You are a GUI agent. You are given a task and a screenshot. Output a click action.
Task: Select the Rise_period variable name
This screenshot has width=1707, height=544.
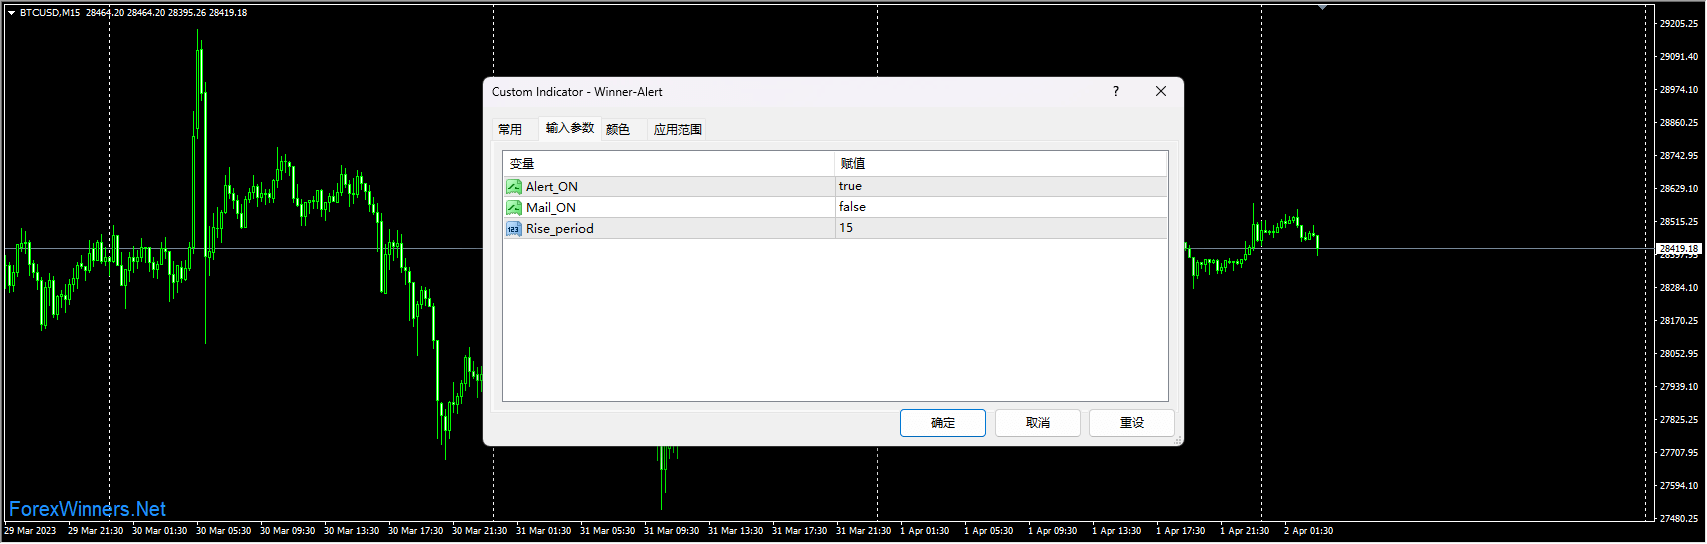point(560,229)
